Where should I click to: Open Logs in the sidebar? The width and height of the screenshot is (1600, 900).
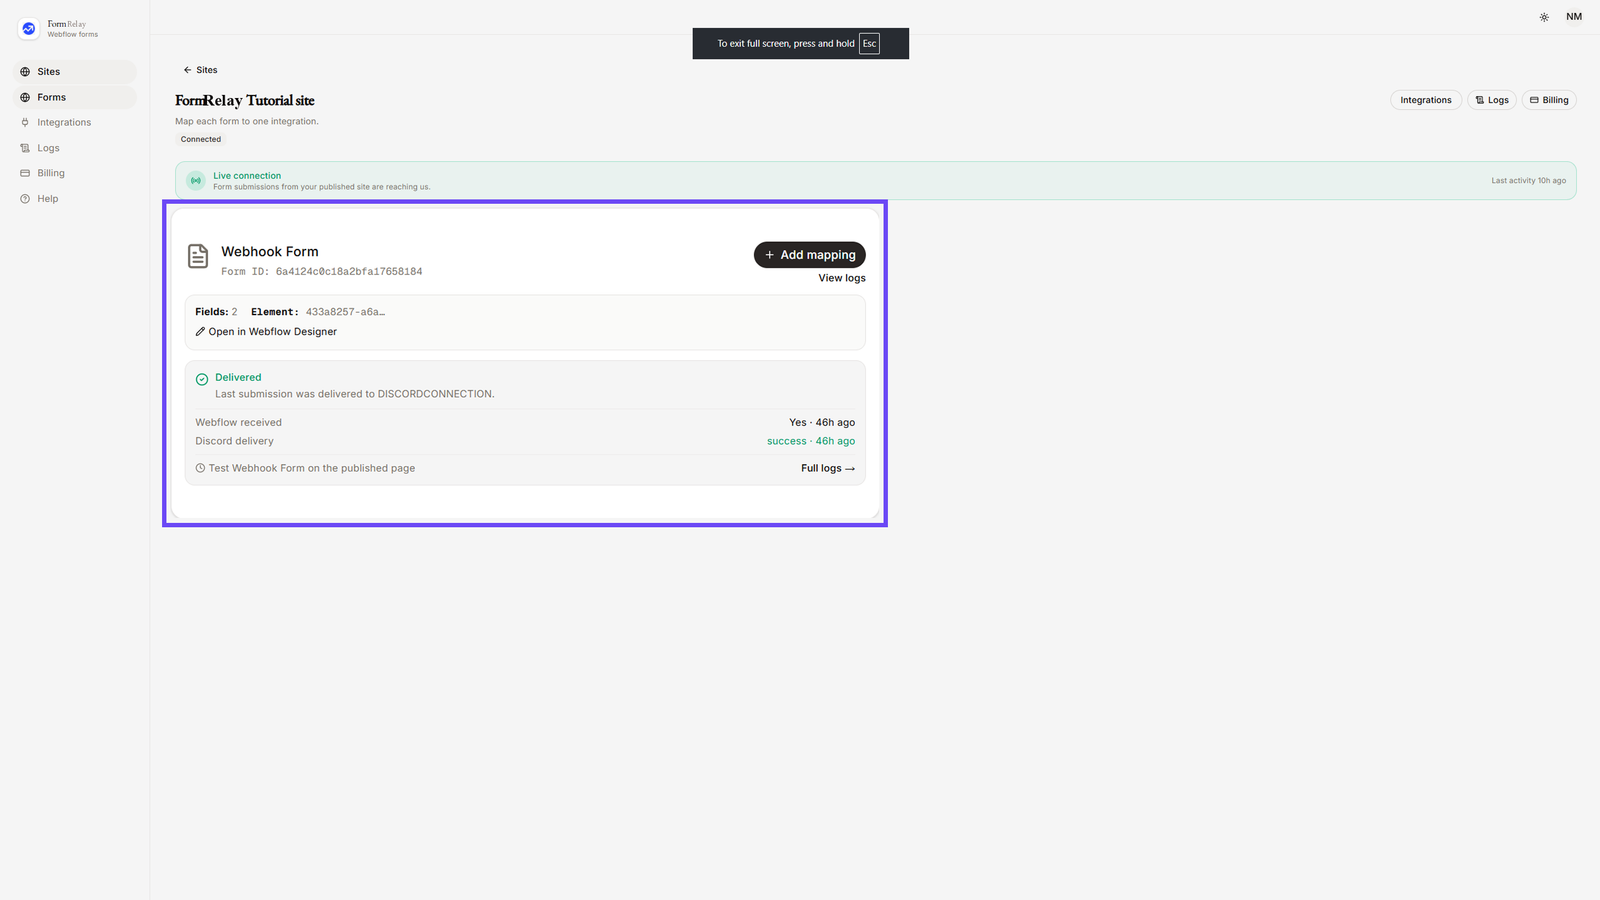[x=75, y=148]
